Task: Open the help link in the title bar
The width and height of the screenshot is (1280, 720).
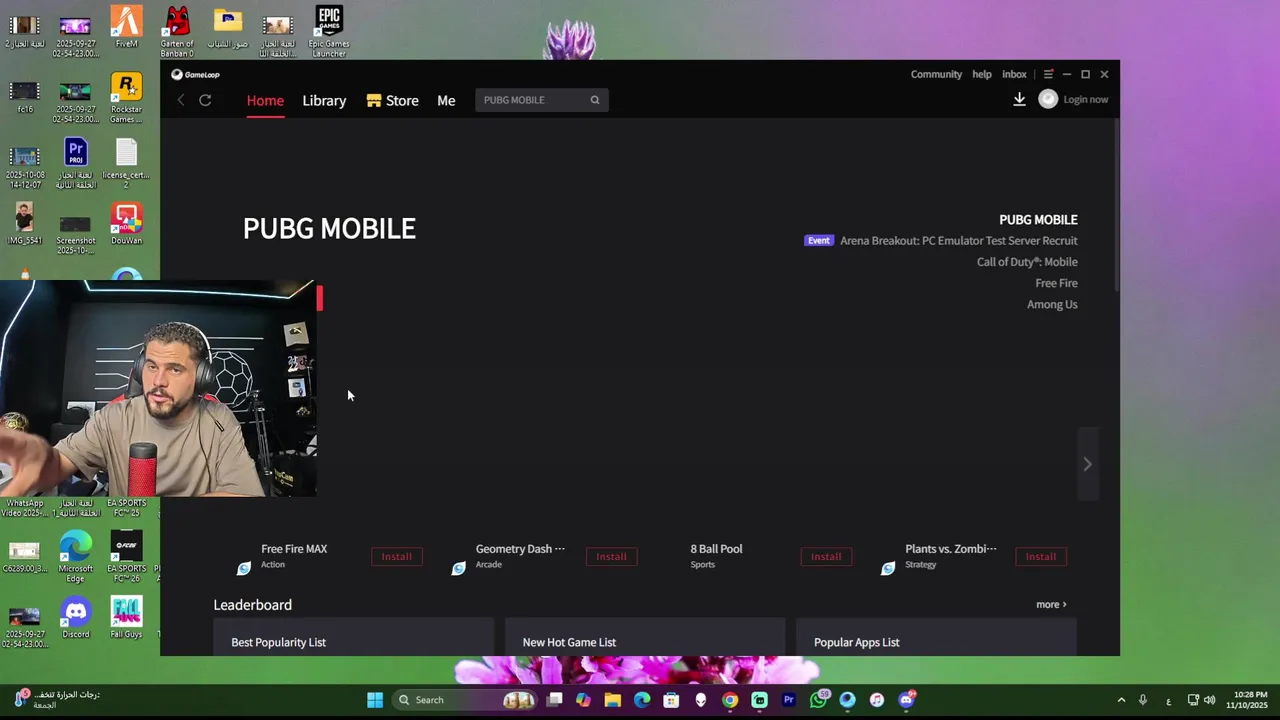Action: [982, 74]
